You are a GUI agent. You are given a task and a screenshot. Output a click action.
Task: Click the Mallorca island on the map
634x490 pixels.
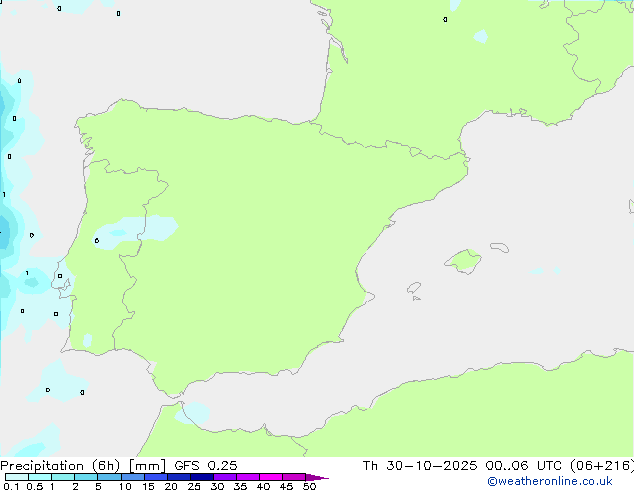(463, 261)
